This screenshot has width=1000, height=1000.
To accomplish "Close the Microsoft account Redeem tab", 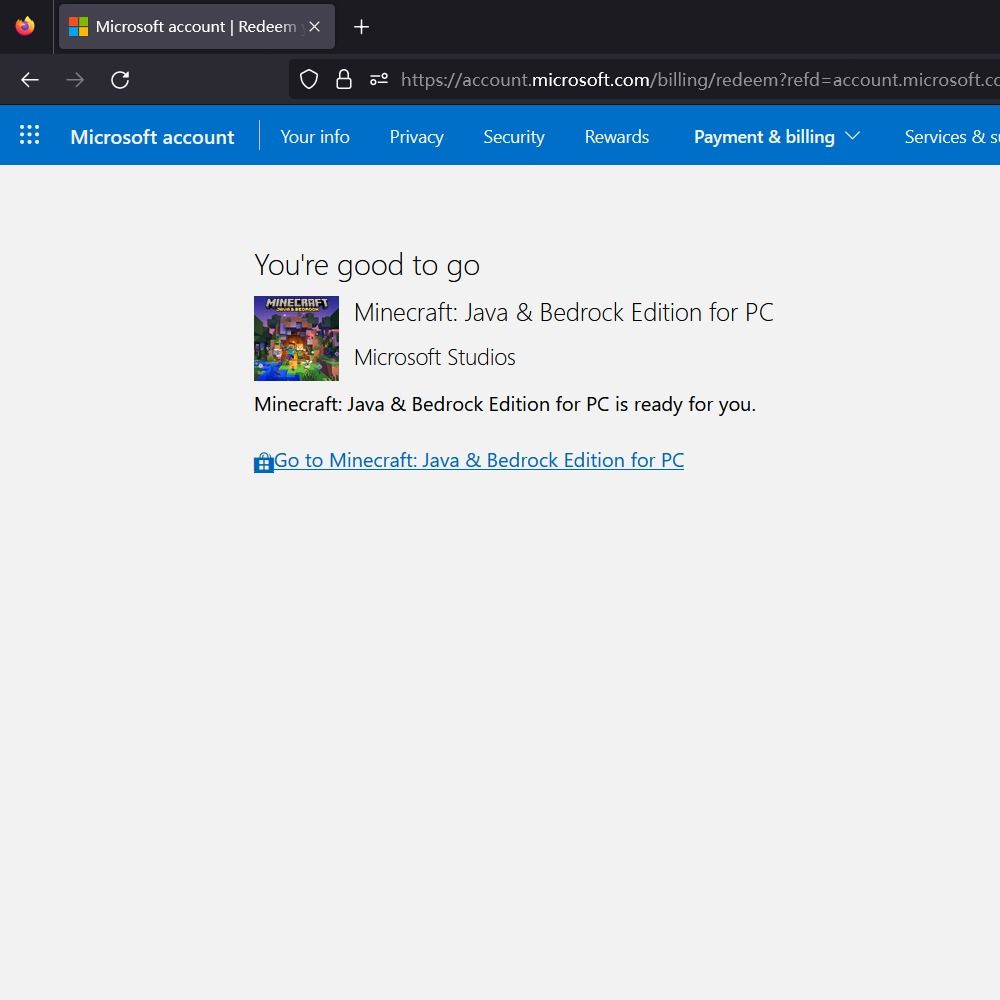I will click(314, 27).
